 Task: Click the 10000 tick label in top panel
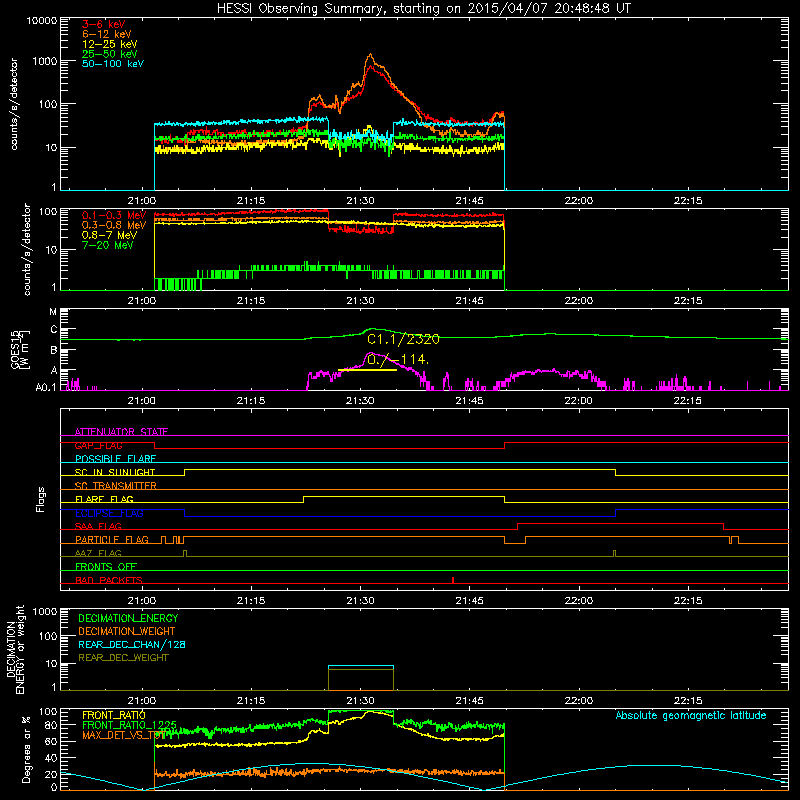(x=42, y=21)
